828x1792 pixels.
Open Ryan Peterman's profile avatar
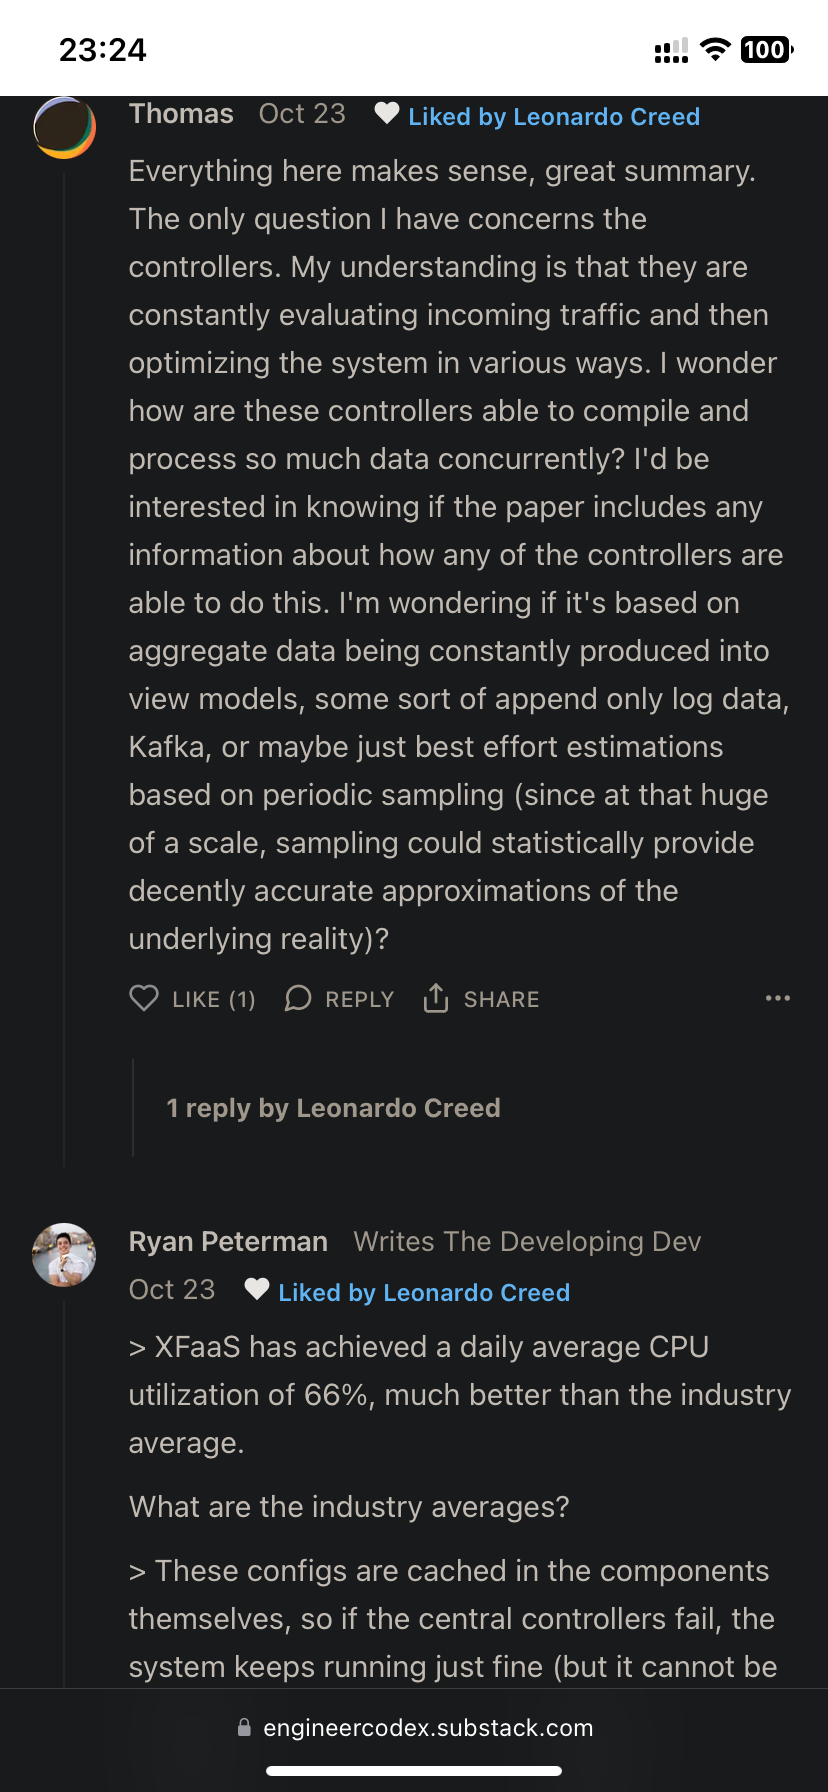coord(65,1254)
